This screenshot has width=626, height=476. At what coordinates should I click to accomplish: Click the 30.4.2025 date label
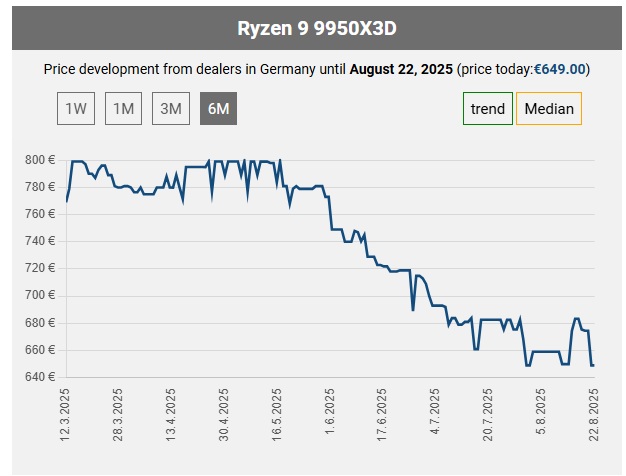click(224, 415)
